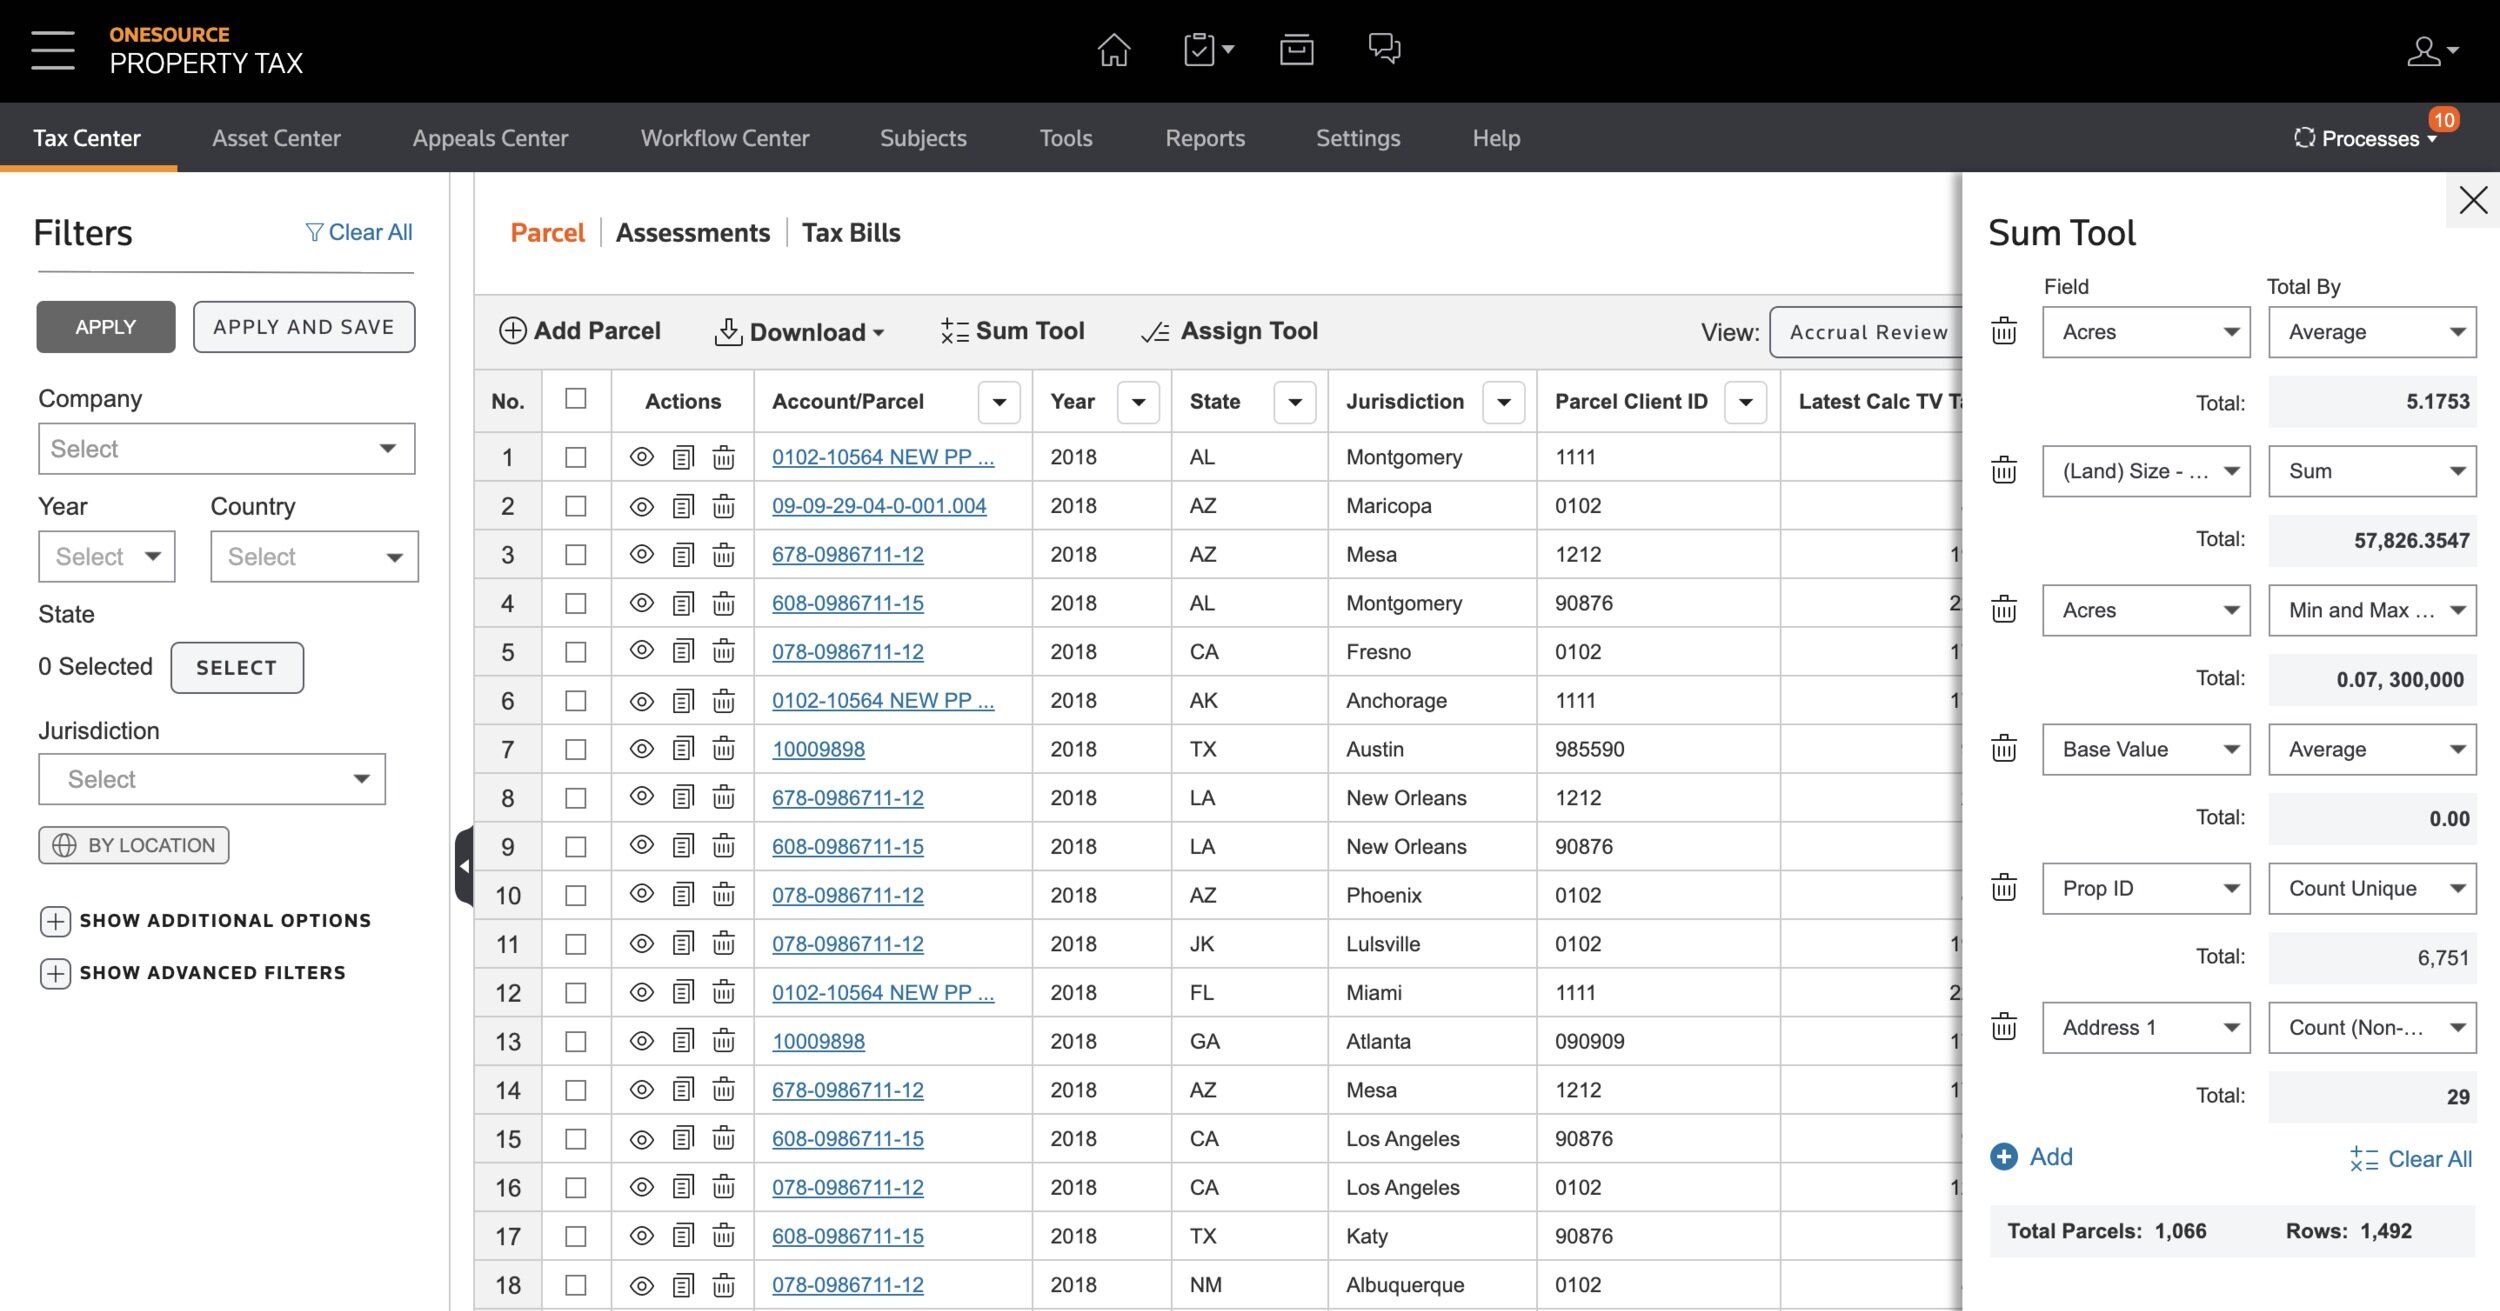Open the Country filter dropdown

pos(314,557)
